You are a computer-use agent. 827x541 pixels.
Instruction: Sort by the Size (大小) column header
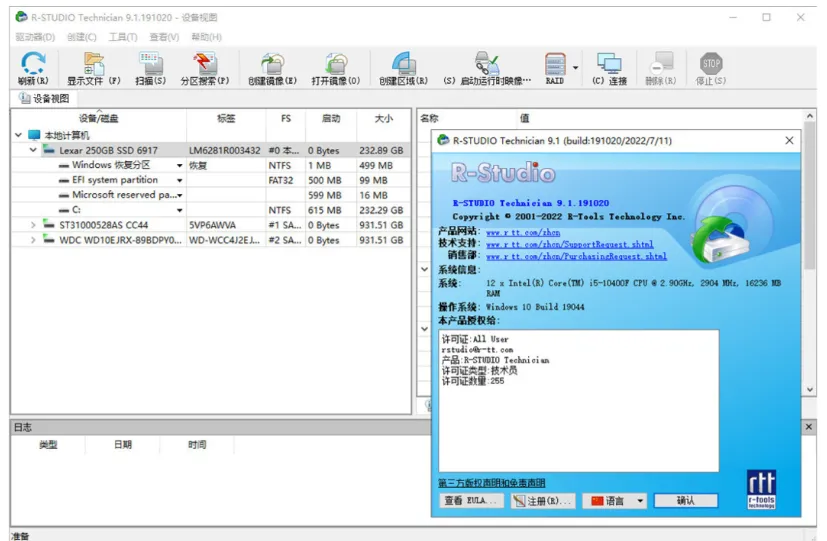tap(383, 119)
